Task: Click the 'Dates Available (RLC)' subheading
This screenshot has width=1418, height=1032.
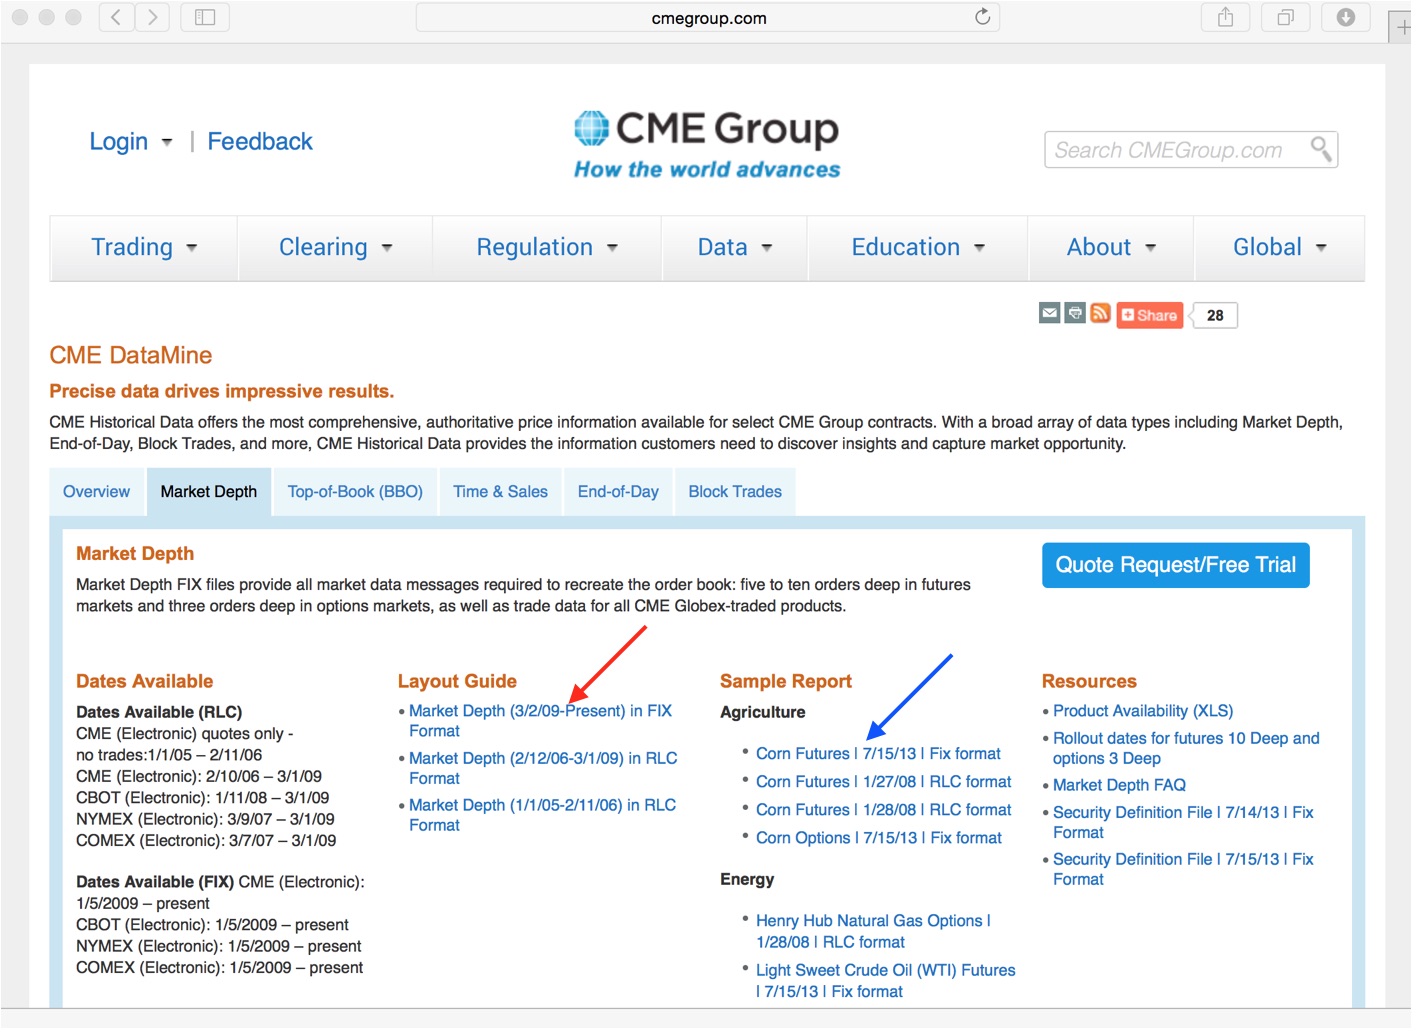Action: click(x=159, y=712)
